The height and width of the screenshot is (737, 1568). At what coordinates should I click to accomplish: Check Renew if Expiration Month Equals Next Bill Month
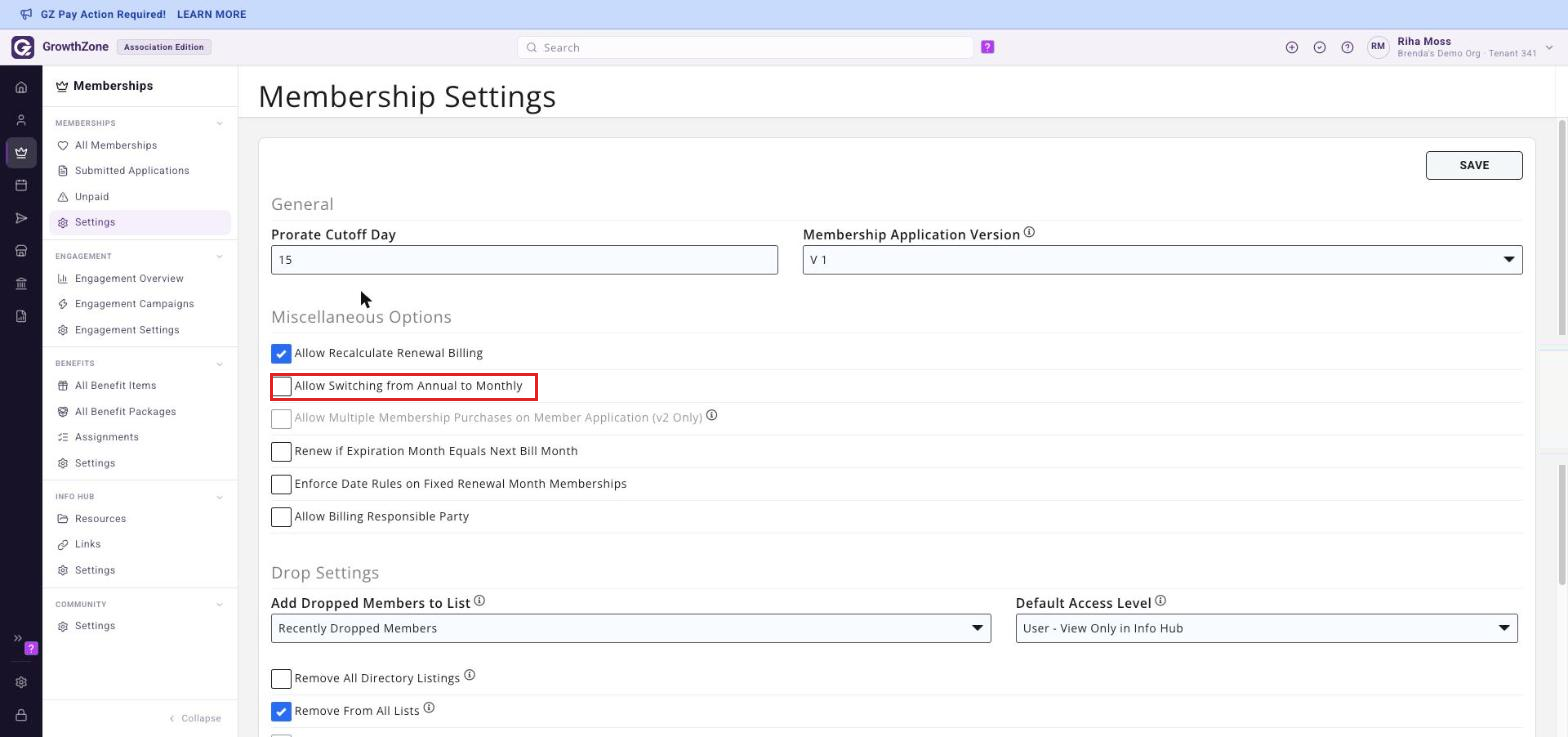[281, 452]
